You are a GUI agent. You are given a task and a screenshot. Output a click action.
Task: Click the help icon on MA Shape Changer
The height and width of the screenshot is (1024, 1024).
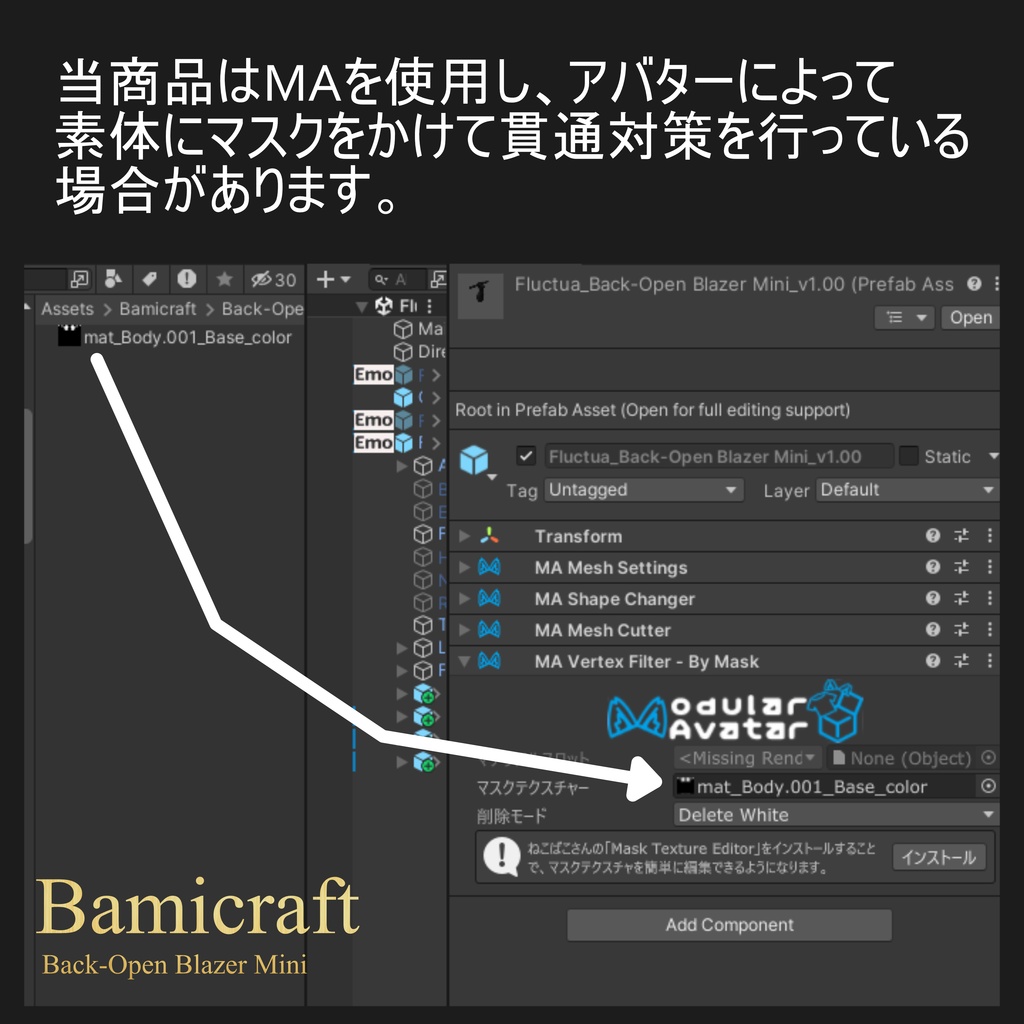point(932,598)
